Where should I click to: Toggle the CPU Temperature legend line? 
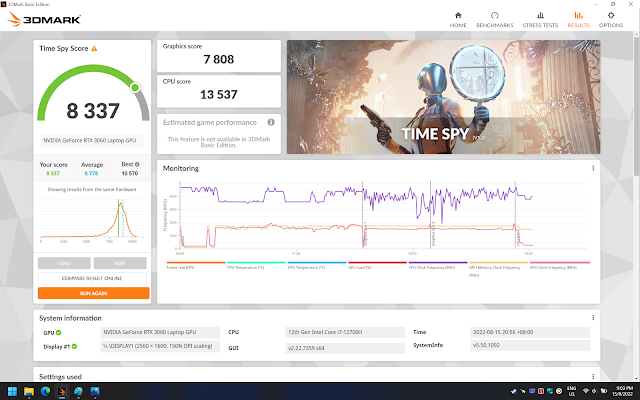coord(256,265)
